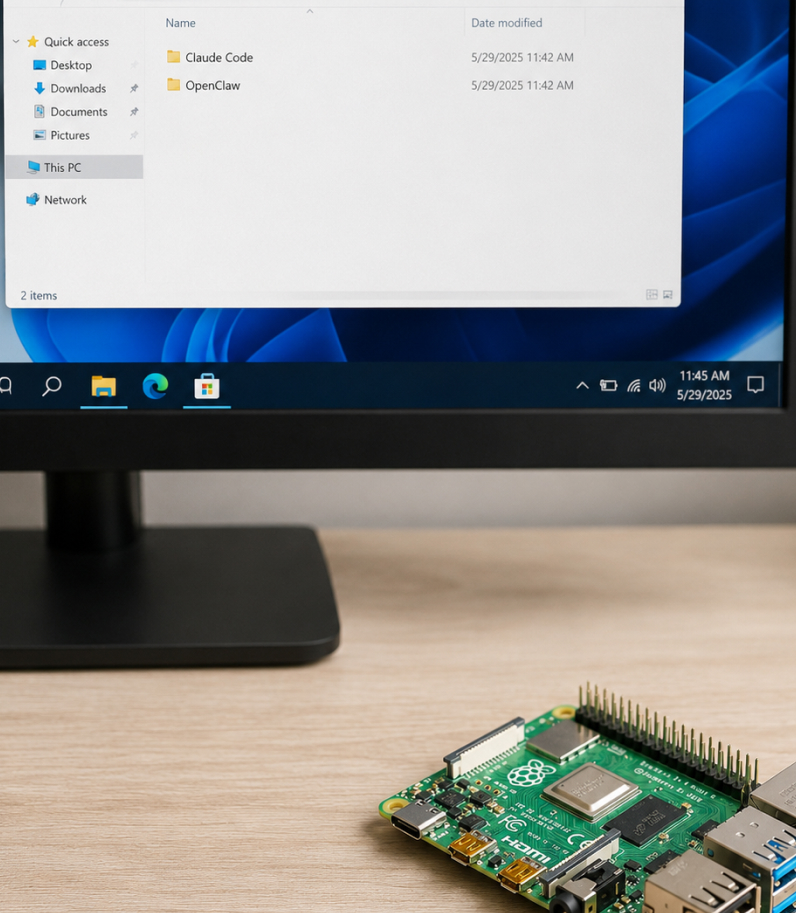
Task: Click File Explorer on the taskbar
Action: pos(104,386)
